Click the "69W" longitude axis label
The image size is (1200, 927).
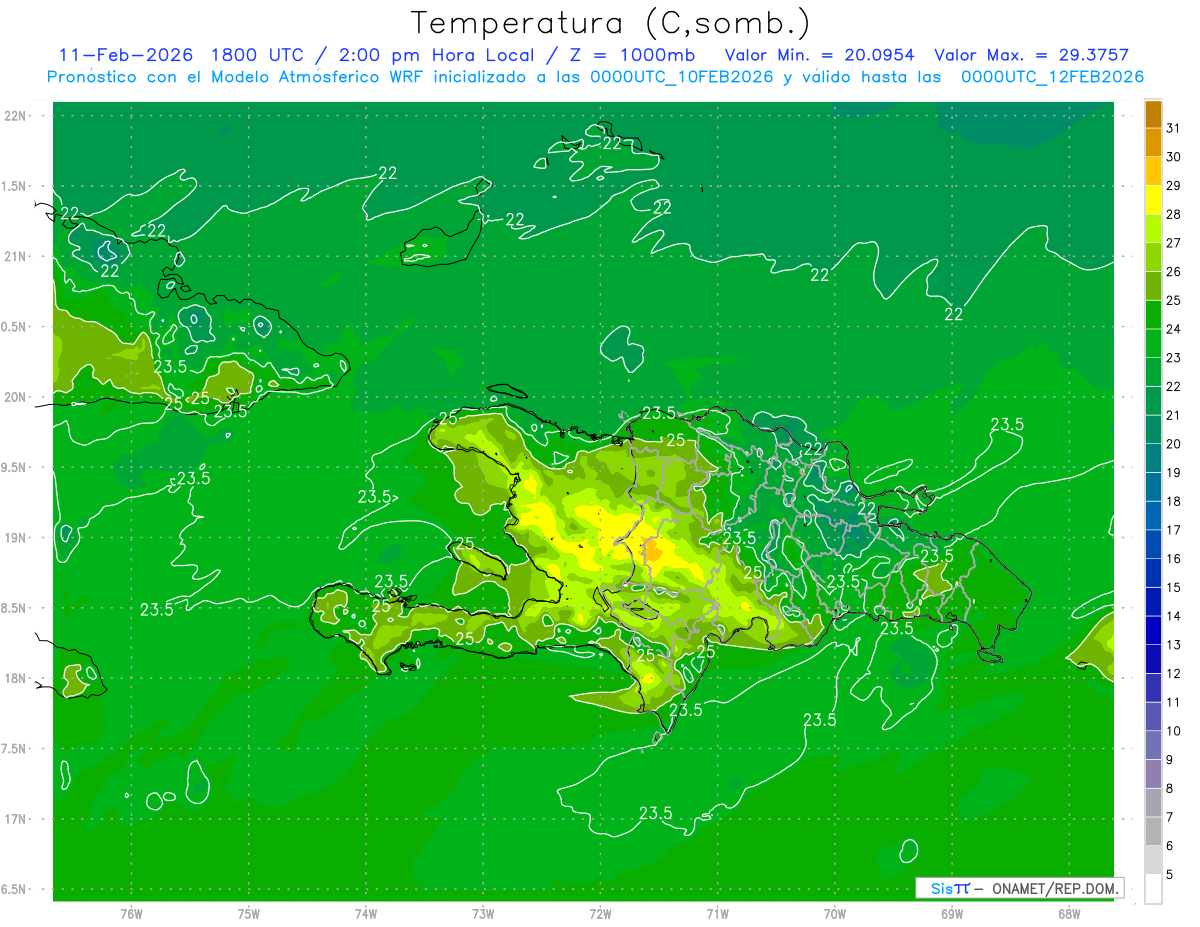951,913
